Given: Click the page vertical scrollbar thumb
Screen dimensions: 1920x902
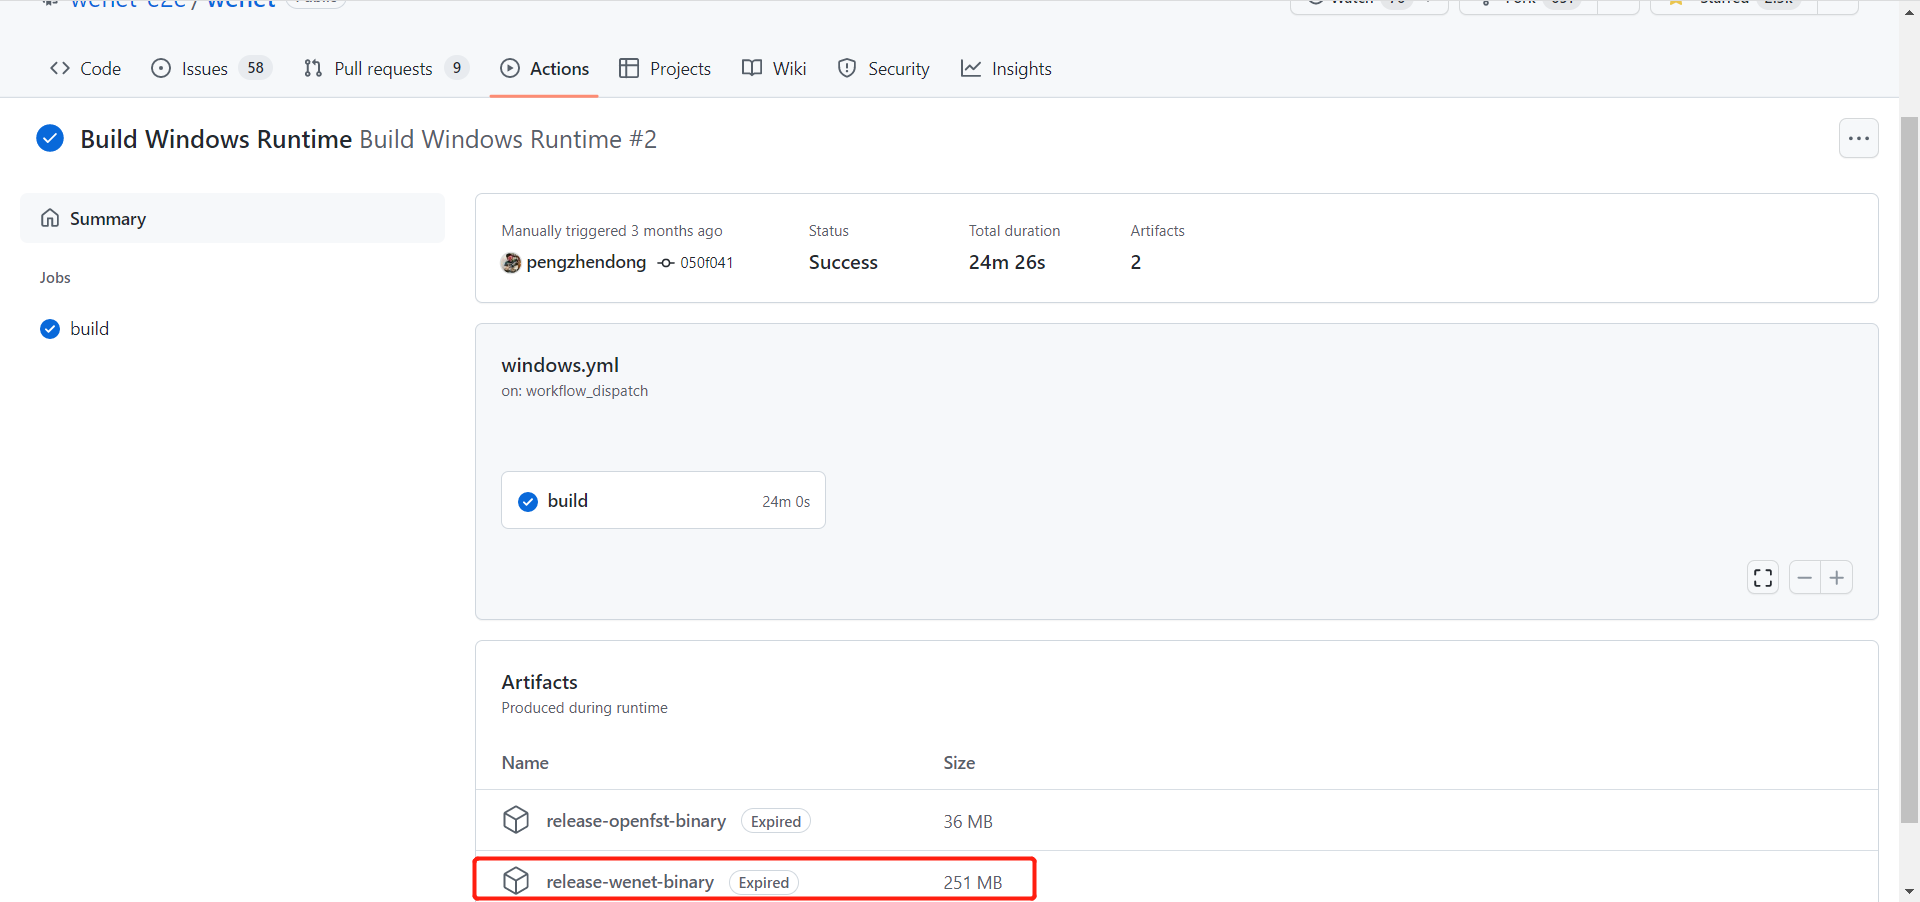Looking at the screenshot, I should click(1909, 470).
